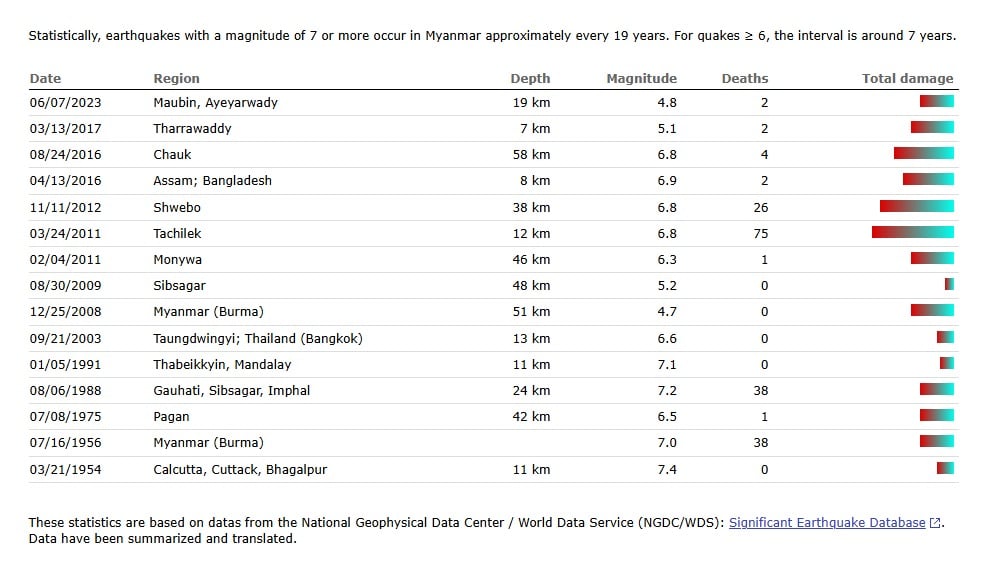
Task: Click the 6.3 magnitude value
Action: coord(667,260)
